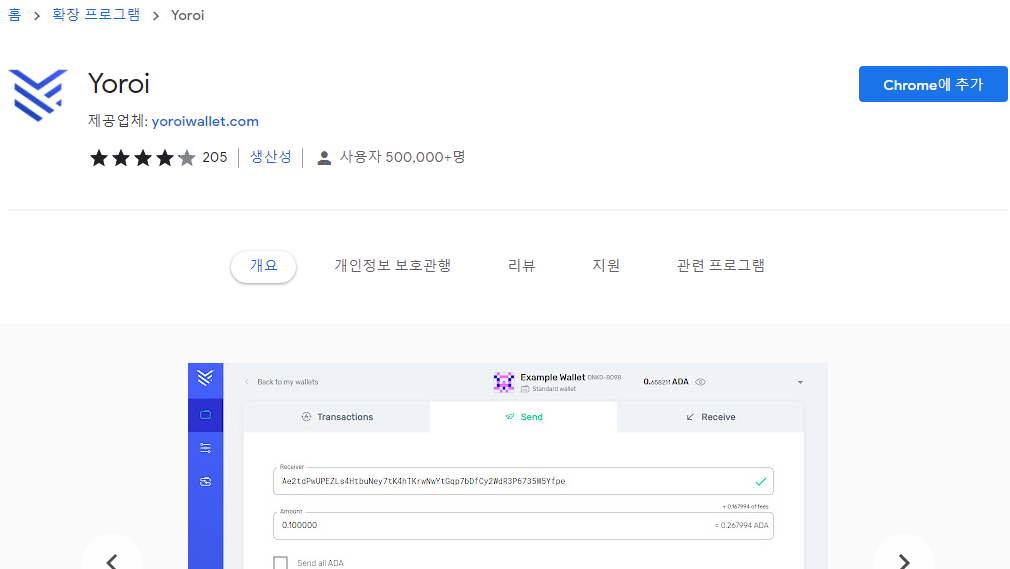This screenshot has height=569, width=1010.
Task: Click the 홈 breadcrumb link
Action: pos(15,15)
